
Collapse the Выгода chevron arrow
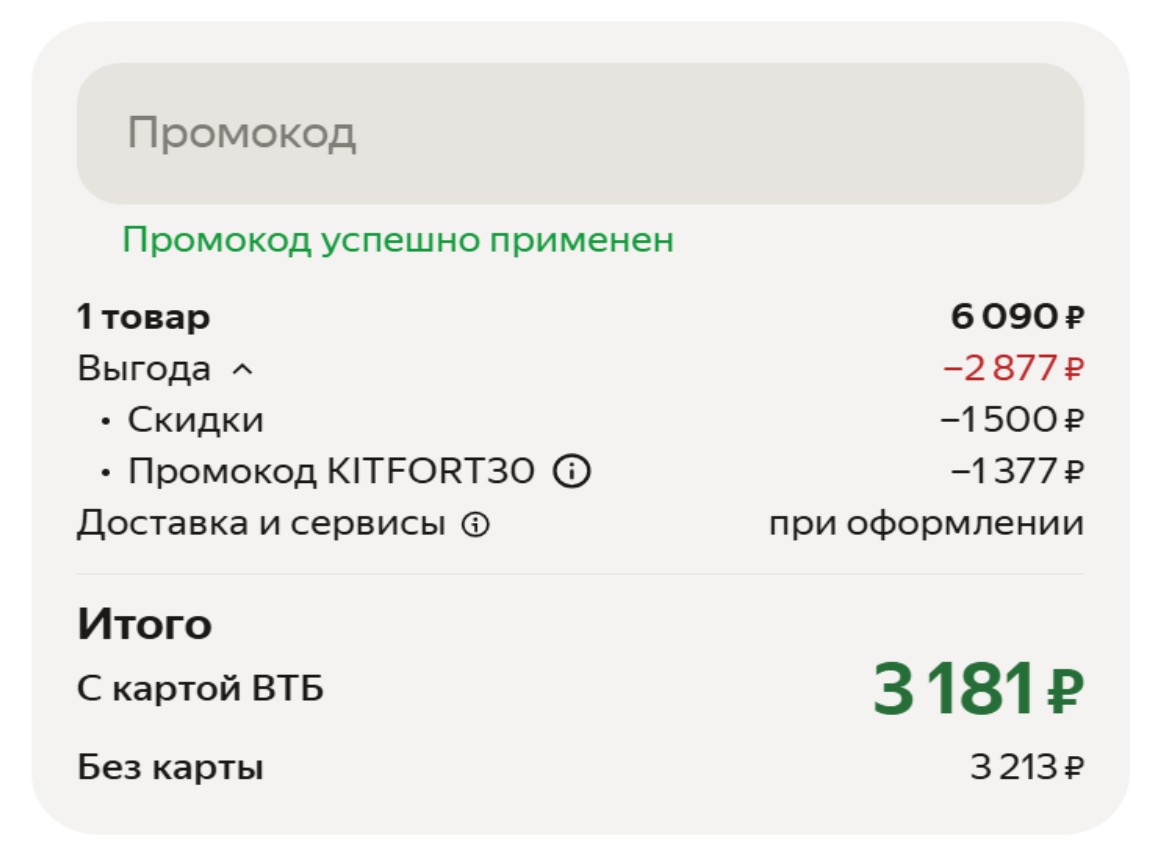[242, 370]
